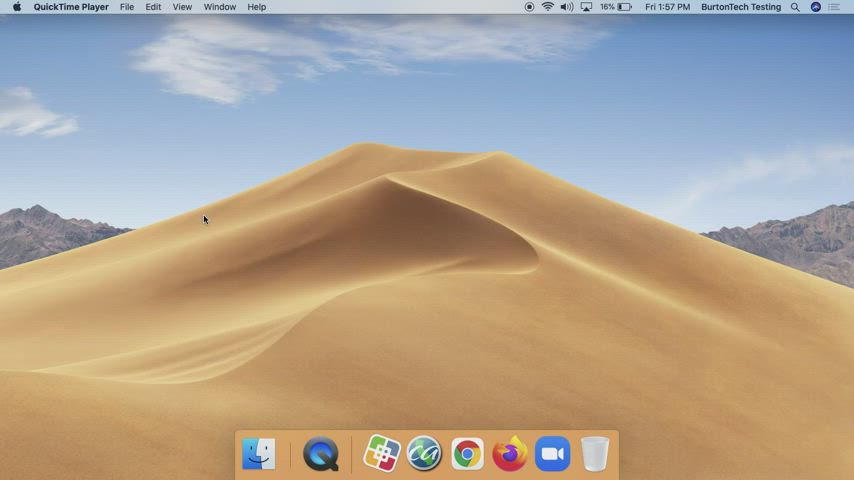Click the Siri icon in menu bar
The width and height of the screenshot is (854, 480).
815,7
